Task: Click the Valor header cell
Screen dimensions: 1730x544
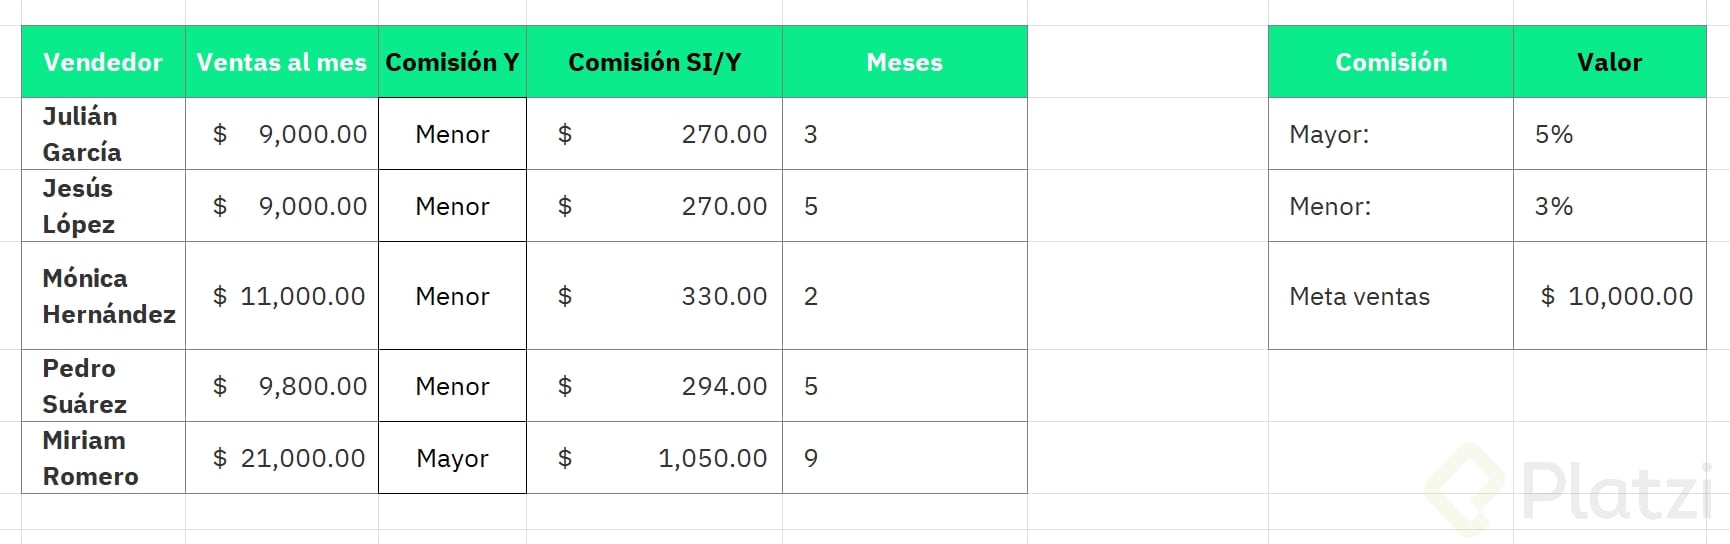Action: coord(1609,62)
